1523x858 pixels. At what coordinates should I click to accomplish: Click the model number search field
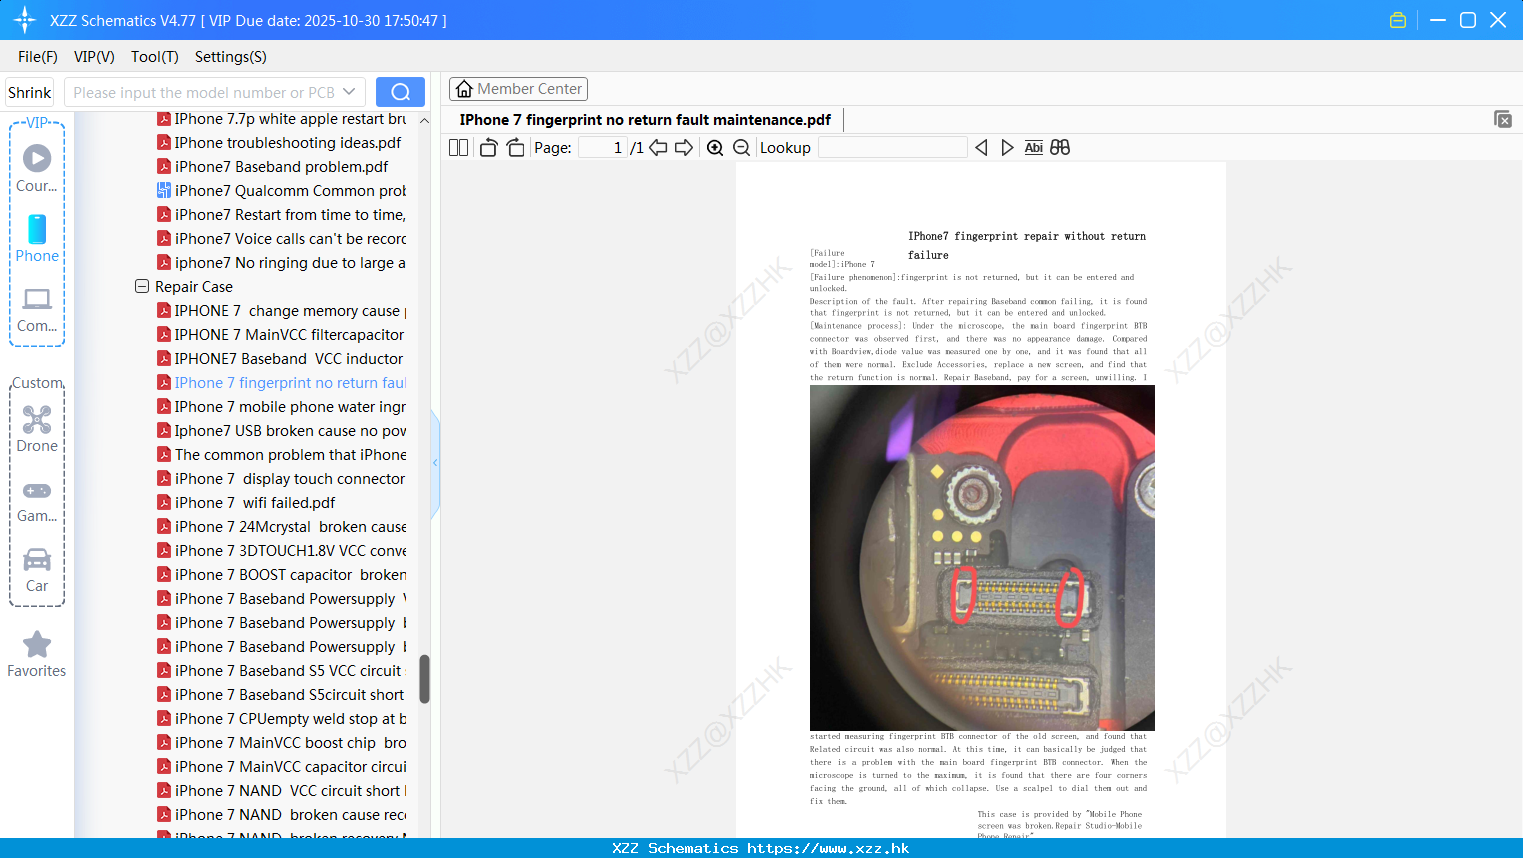(x=204, y=92)
